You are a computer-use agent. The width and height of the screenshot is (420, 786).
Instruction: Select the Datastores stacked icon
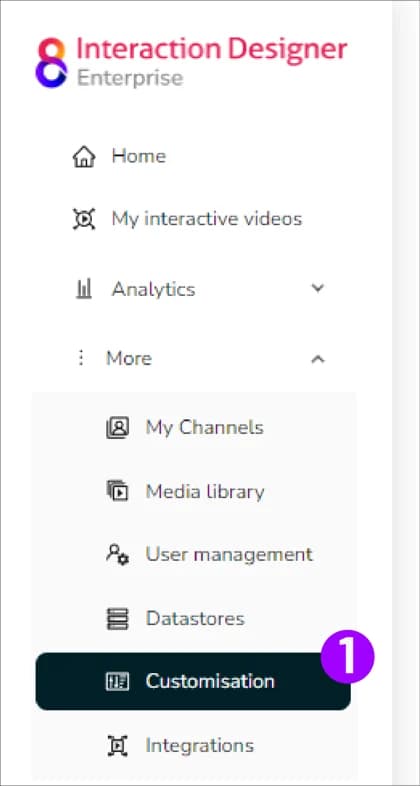tap(118, 619)
